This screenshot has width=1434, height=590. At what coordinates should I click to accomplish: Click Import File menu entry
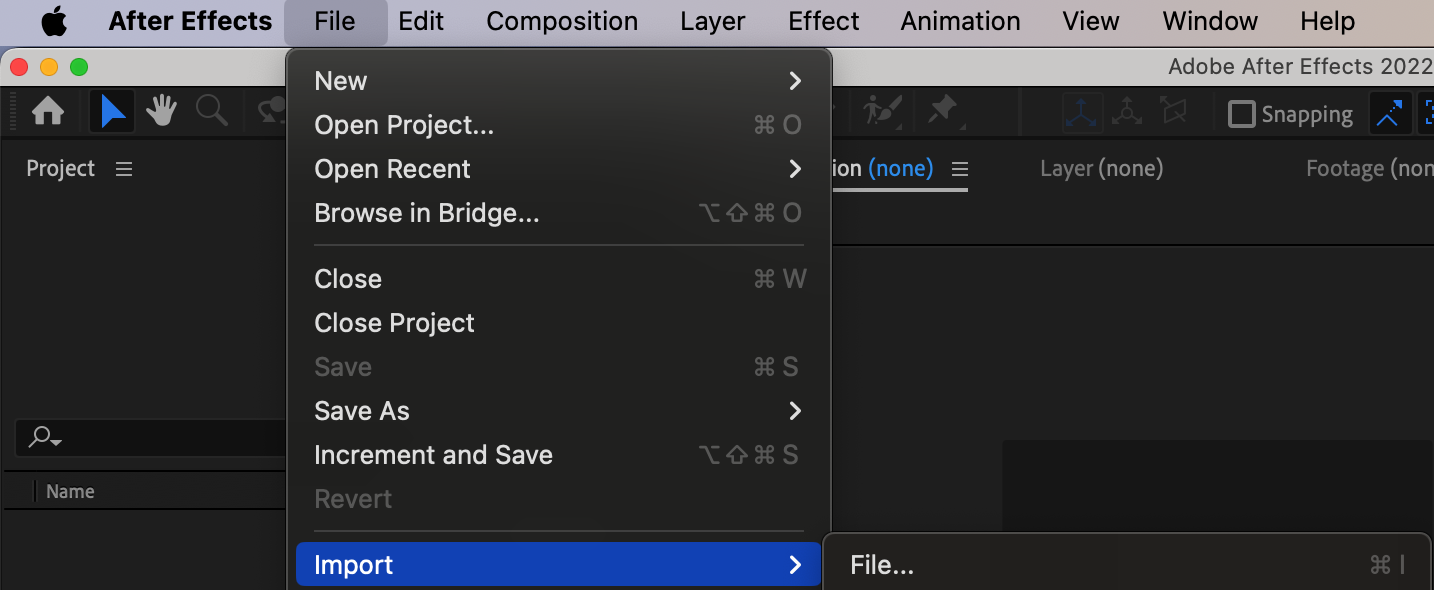pos(882,565)
